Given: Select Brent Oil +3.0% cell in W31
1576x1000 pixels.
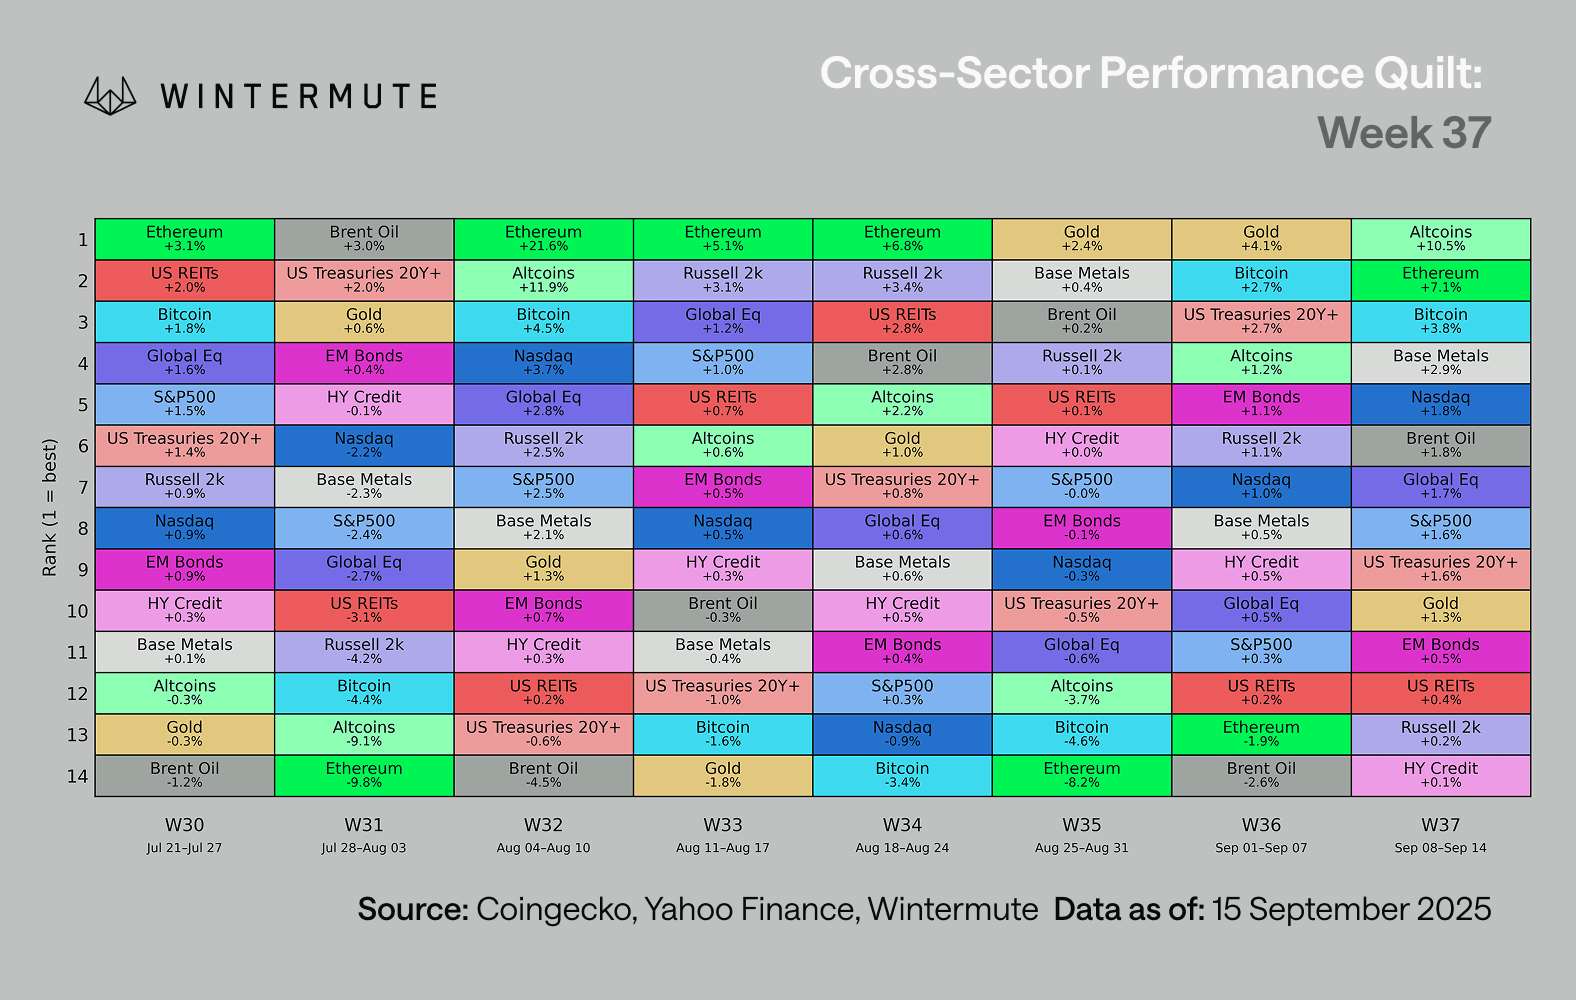Looking at the screenshot, I should [364, 239].
